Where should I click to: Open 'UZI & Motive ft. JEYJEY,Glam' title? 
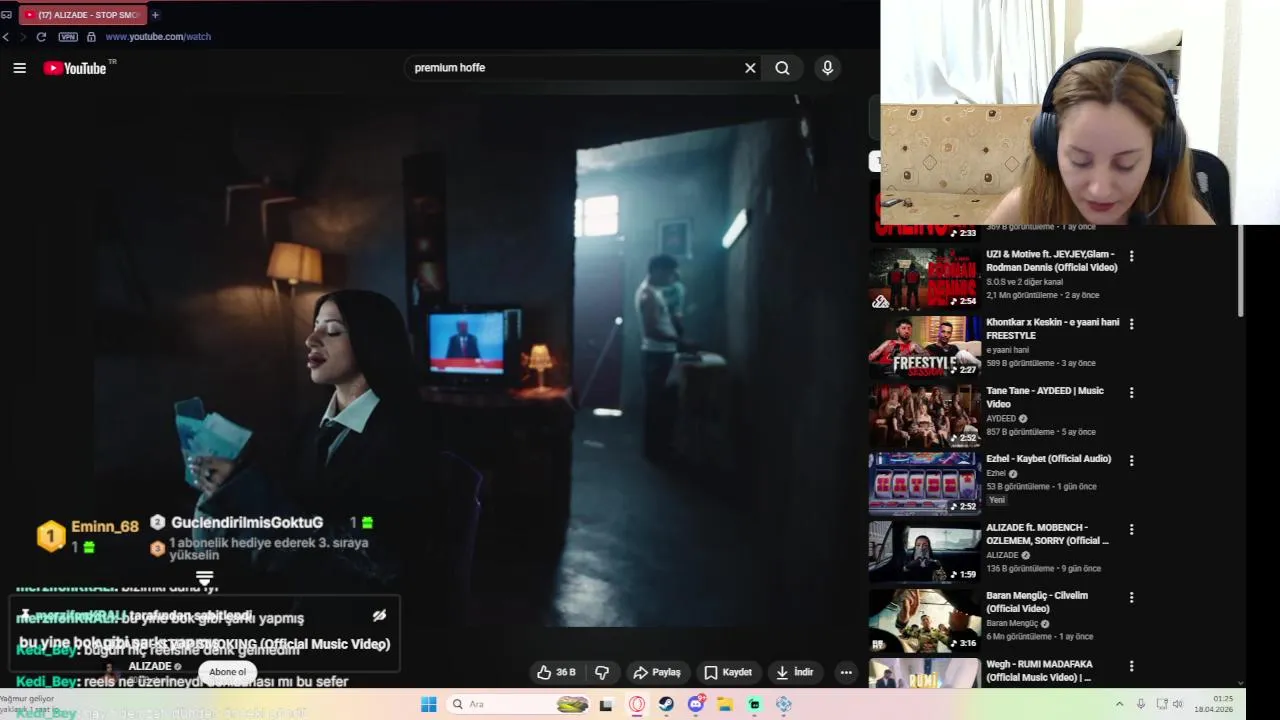(1051, 261)
